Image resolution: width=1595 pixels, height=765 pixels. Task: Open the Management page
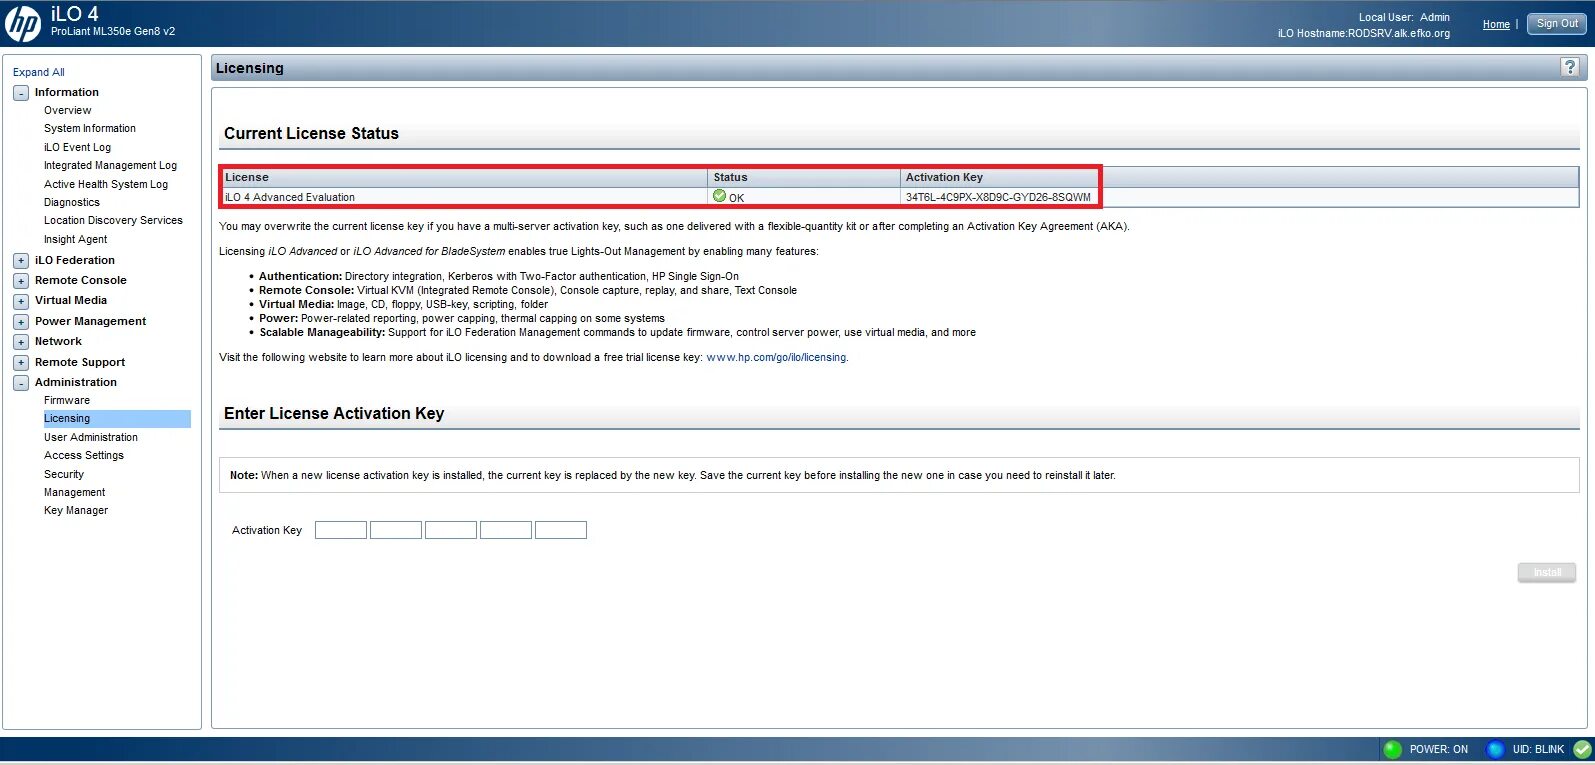[x=74, y=492]
